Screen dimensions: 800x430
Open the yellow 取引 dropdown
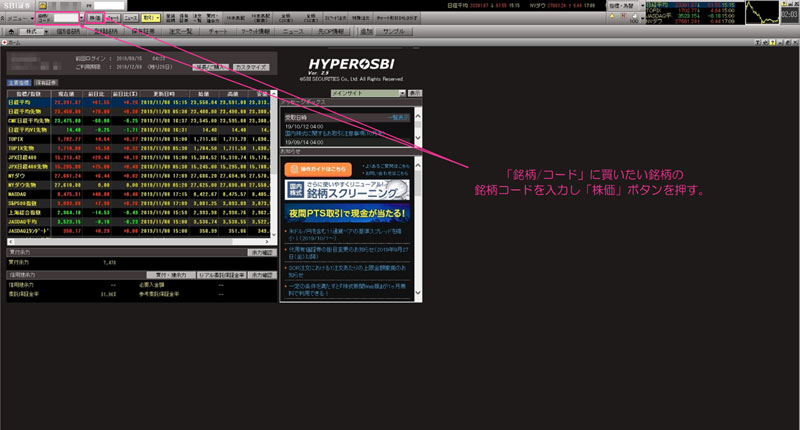[x=151, y=18]
